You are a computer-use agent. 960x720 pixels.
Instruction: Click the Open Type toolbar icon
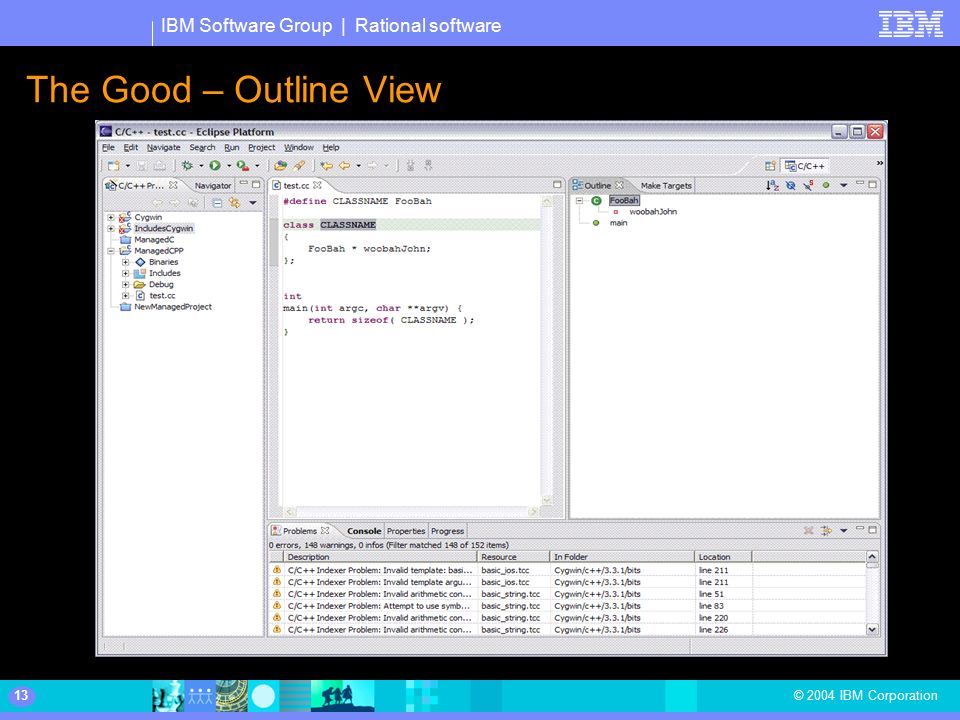click(x=280, y=165)
